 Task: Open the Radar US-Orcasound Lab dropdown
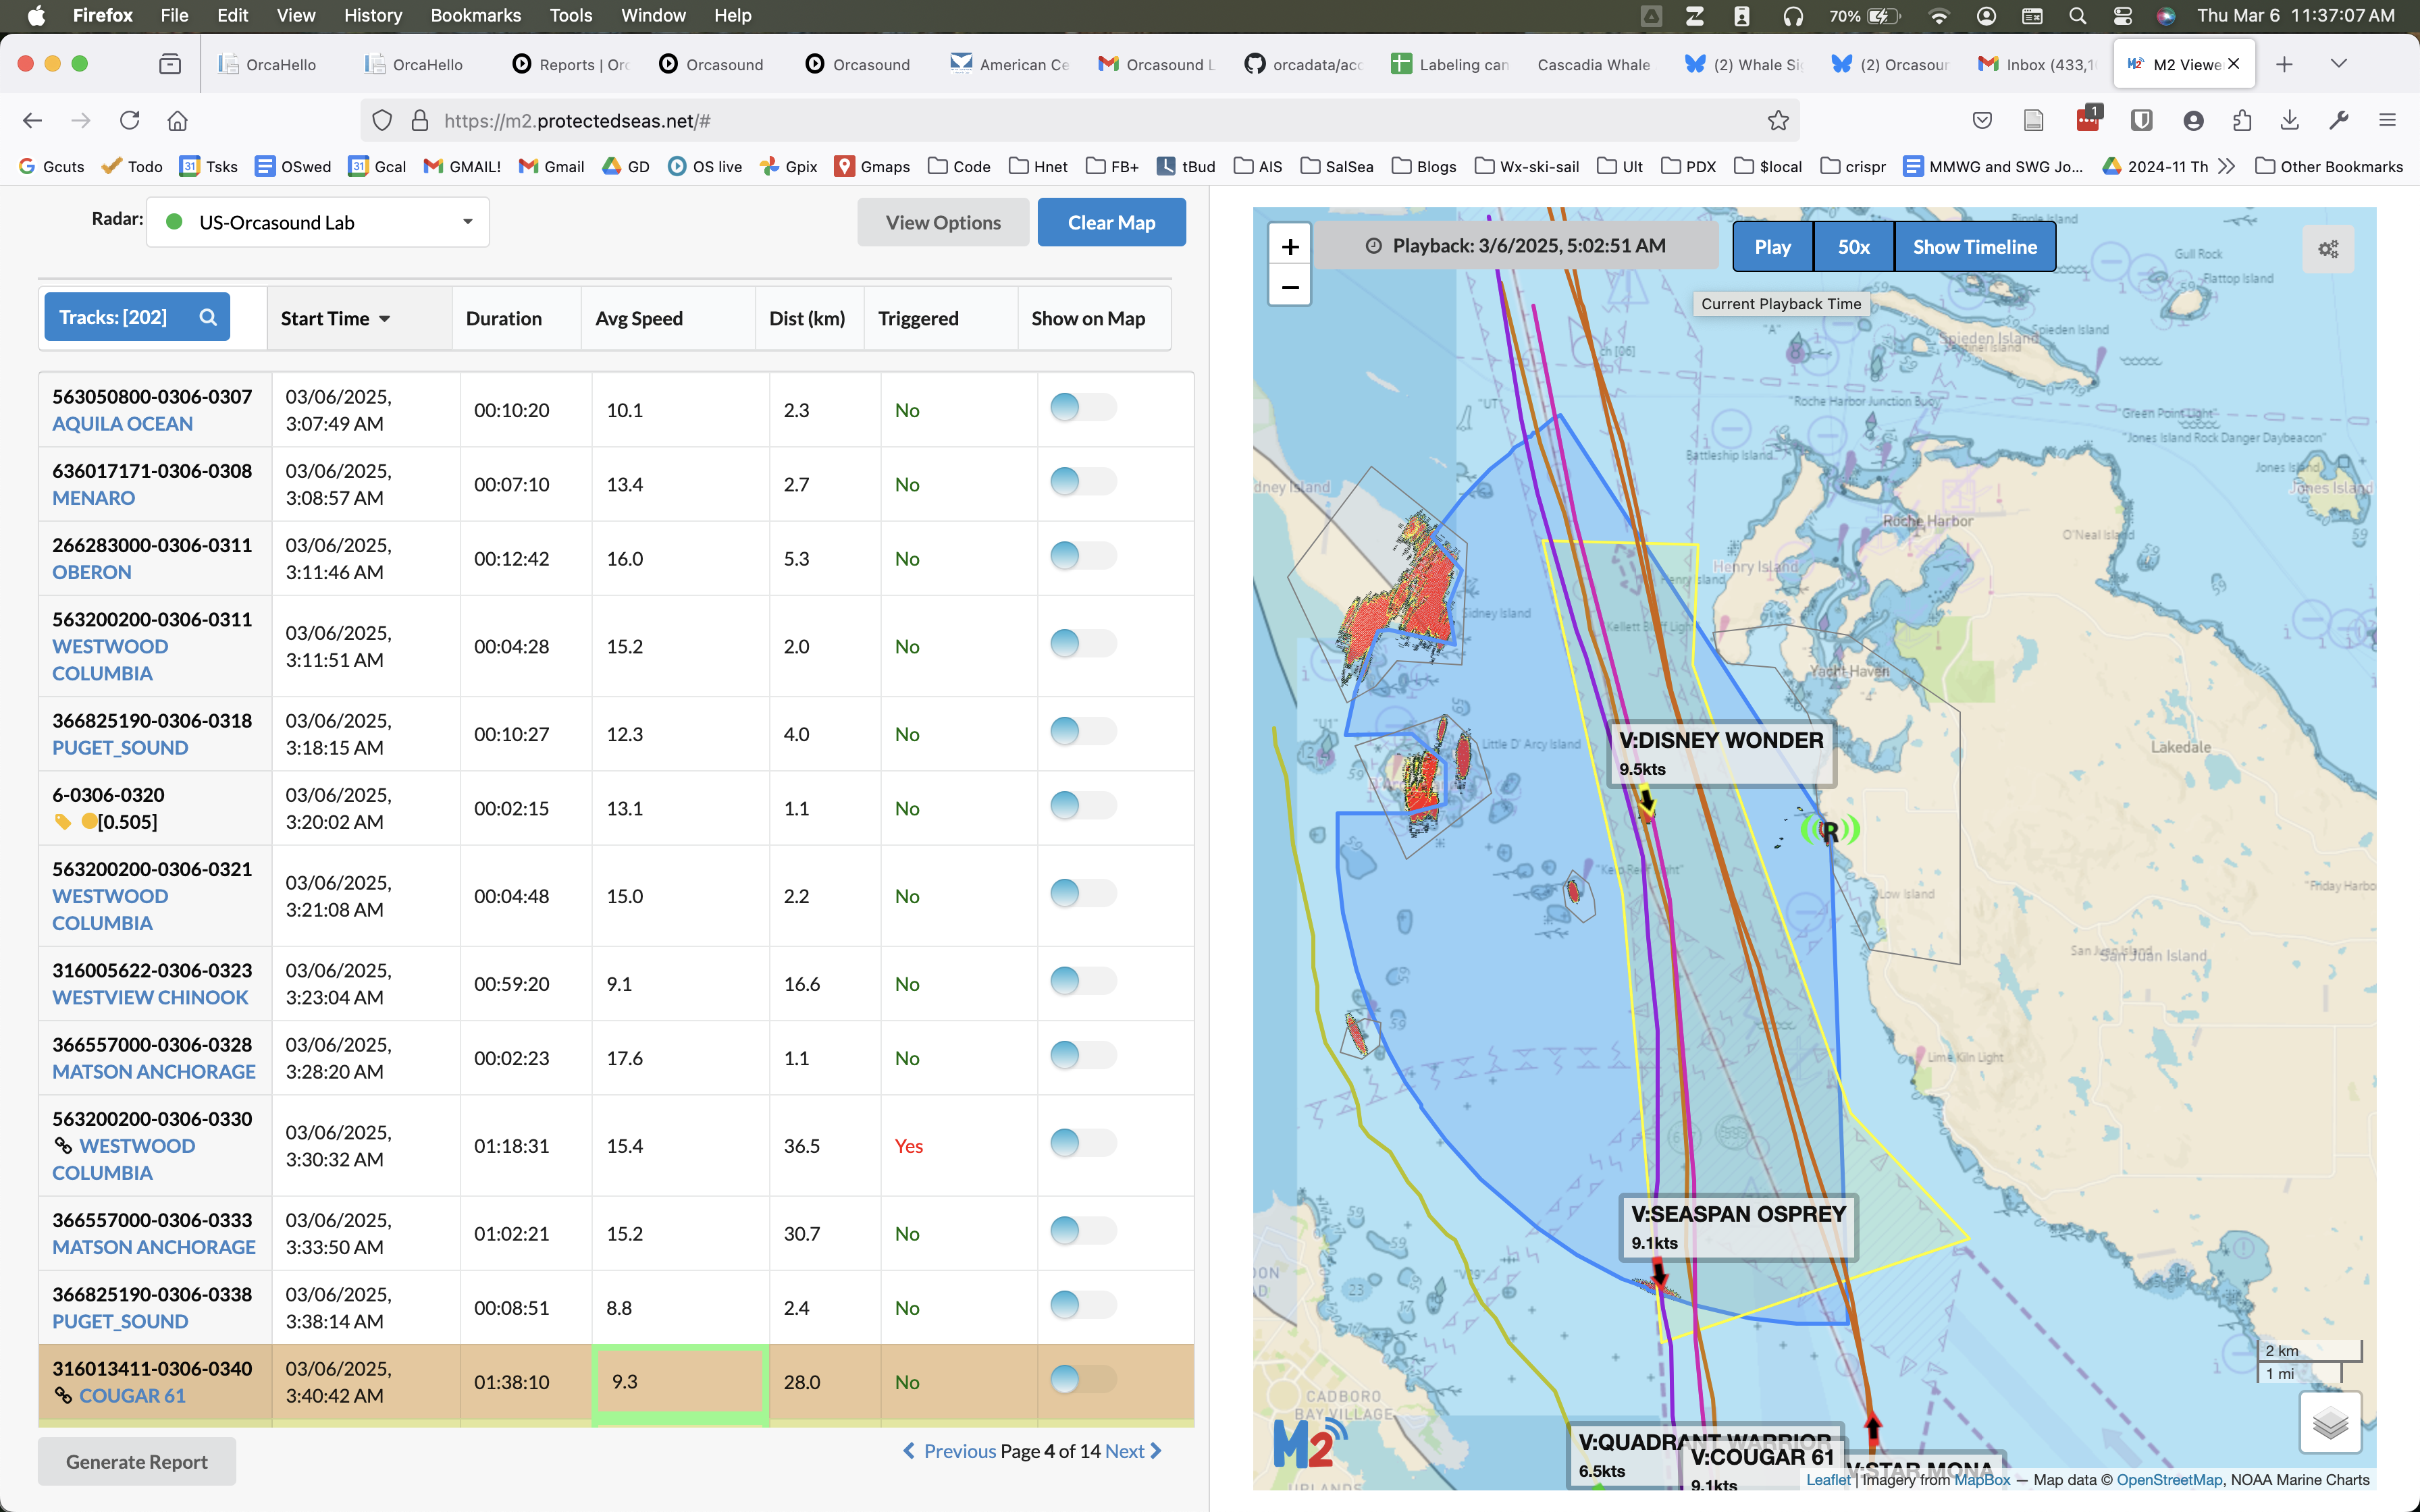318,222
